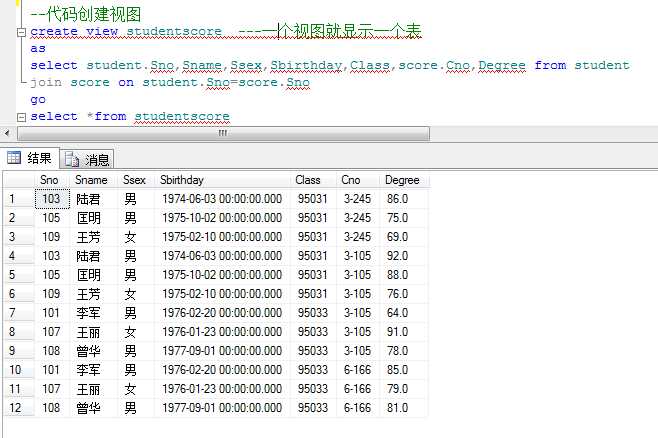Click the Degree cell 64.0
658x438 pixels.
(404, 313)
